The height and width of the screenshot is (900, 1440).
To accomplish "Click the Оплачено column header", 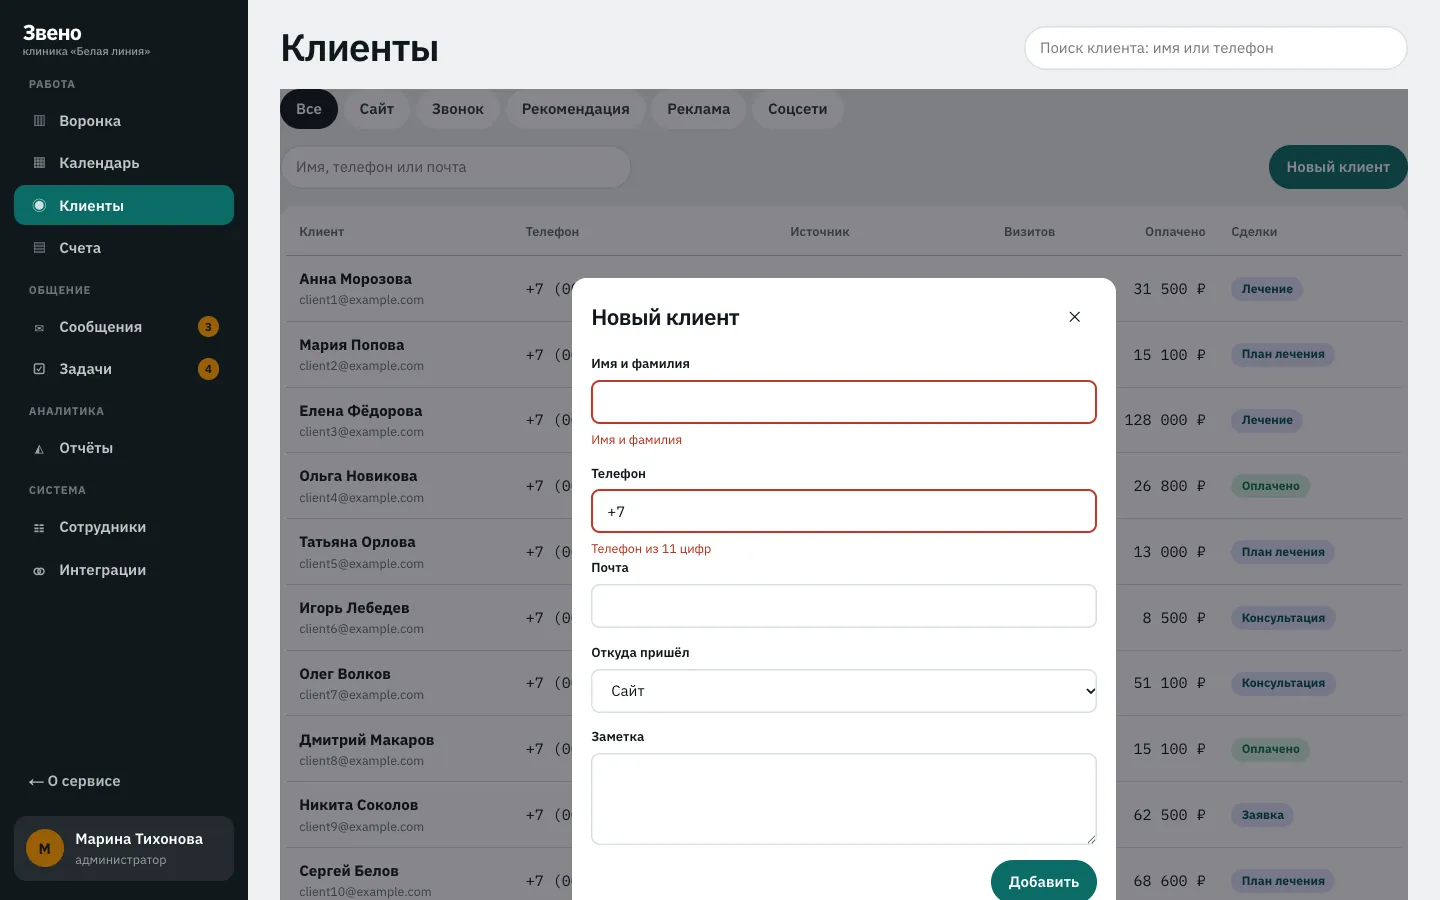I will 1175,232.
